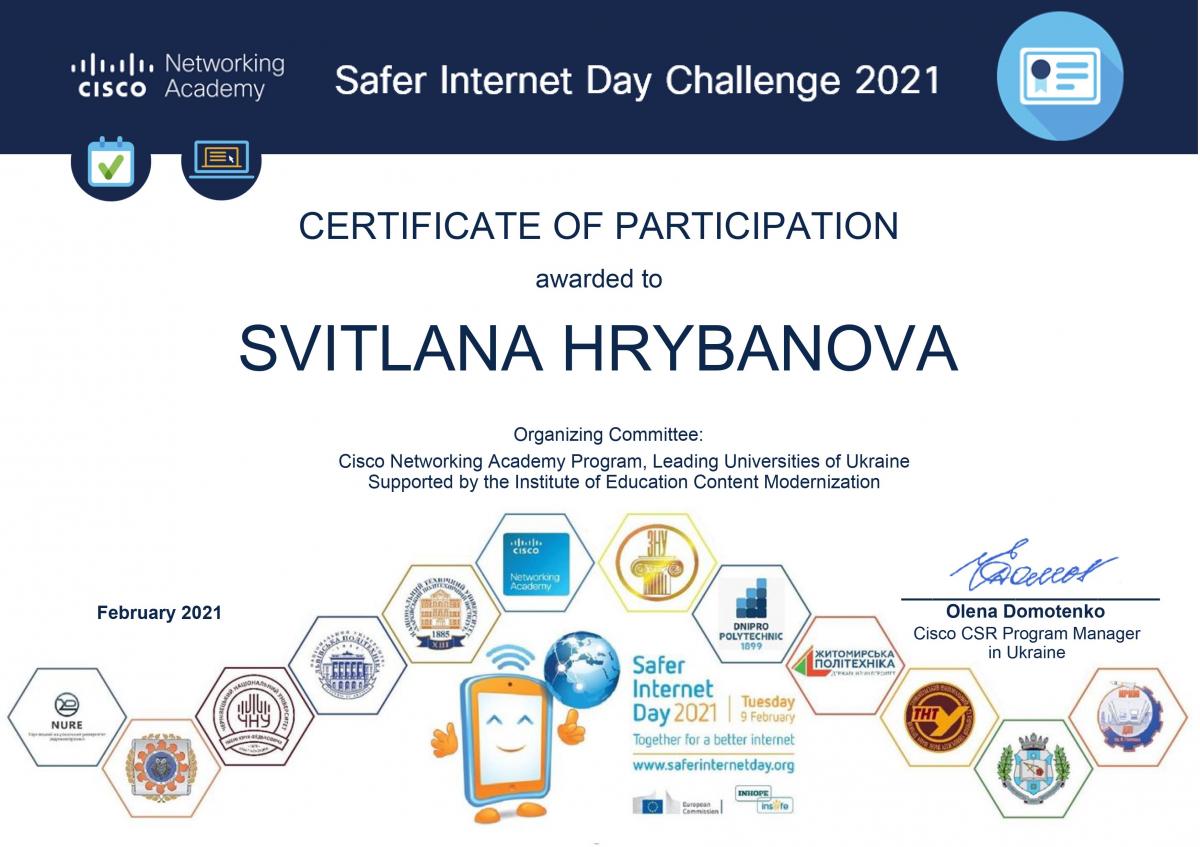Open the www.saferinternetday.org link

(x=713, y=765)
